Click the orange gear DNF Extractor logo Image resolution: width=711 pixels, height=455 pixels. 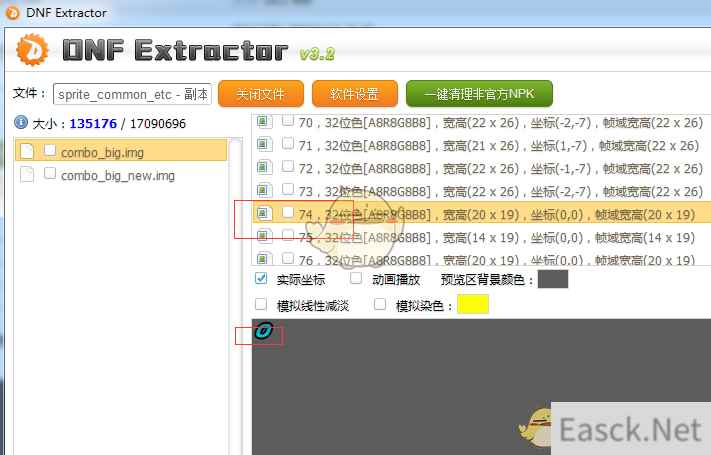(x=32, y=49)
